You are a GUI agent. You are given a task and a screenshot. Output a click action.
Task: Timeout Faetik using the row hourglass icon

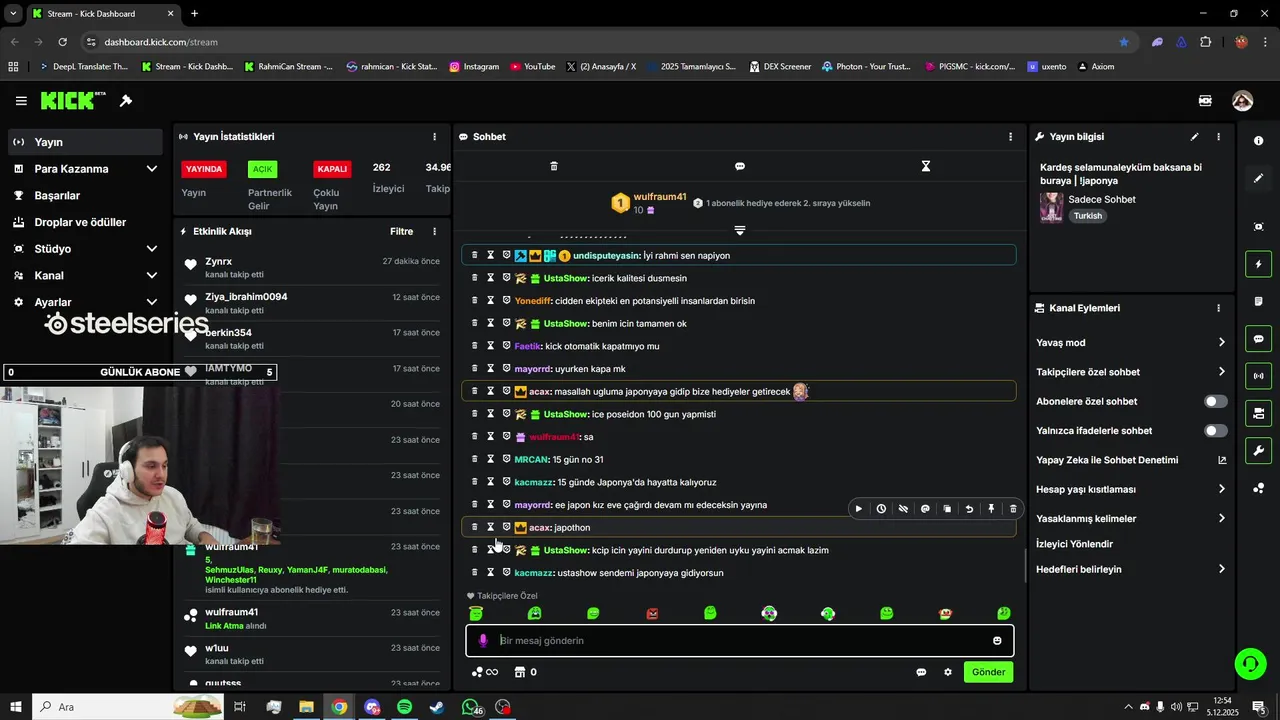pyautogui.click(x=490, y=346)
